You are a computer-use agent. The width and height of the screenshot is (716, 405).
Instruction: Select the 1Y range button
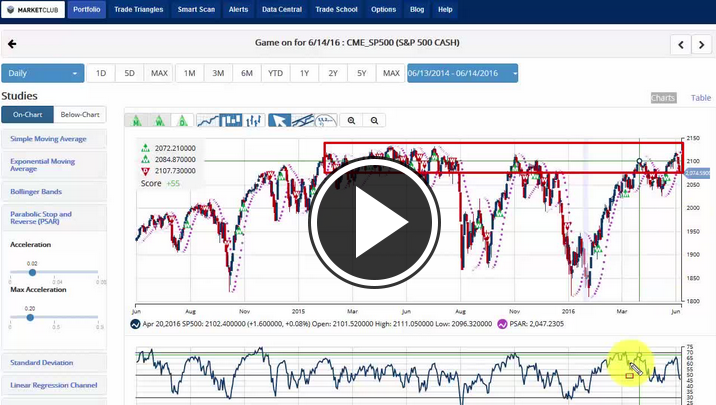305,73
